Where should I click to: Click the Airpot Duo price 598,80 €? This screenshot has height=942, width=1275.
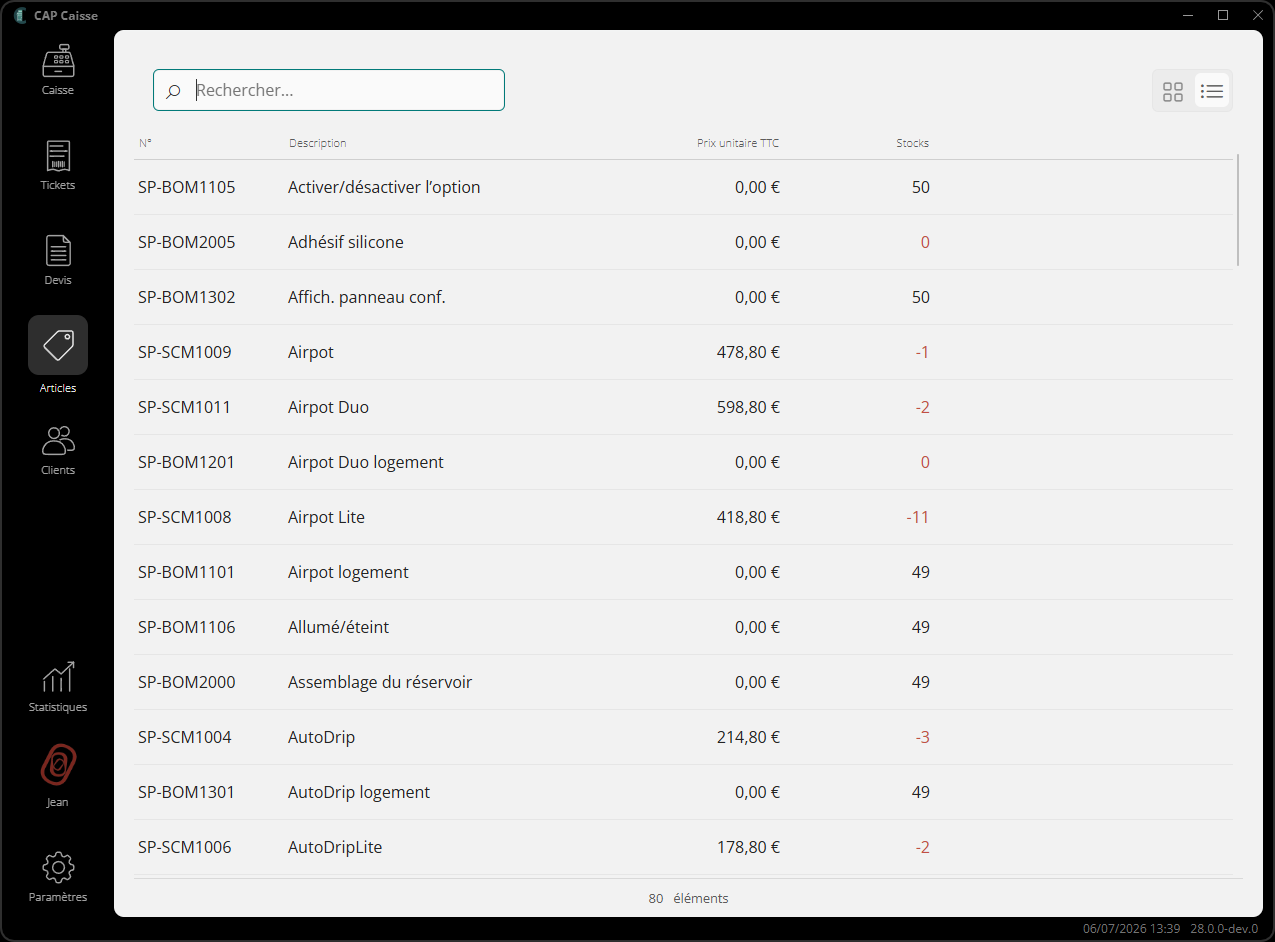point(748,407)
